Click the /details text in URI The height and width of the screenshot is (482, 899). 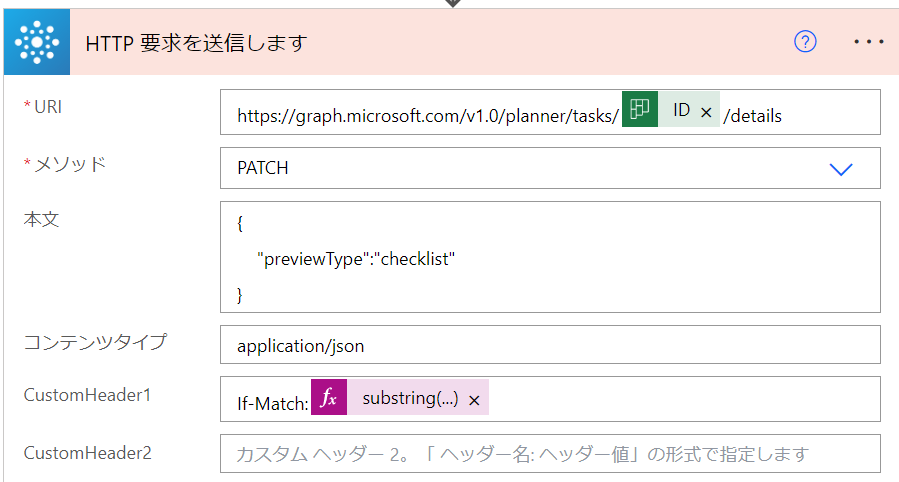[x=752, y=116]
